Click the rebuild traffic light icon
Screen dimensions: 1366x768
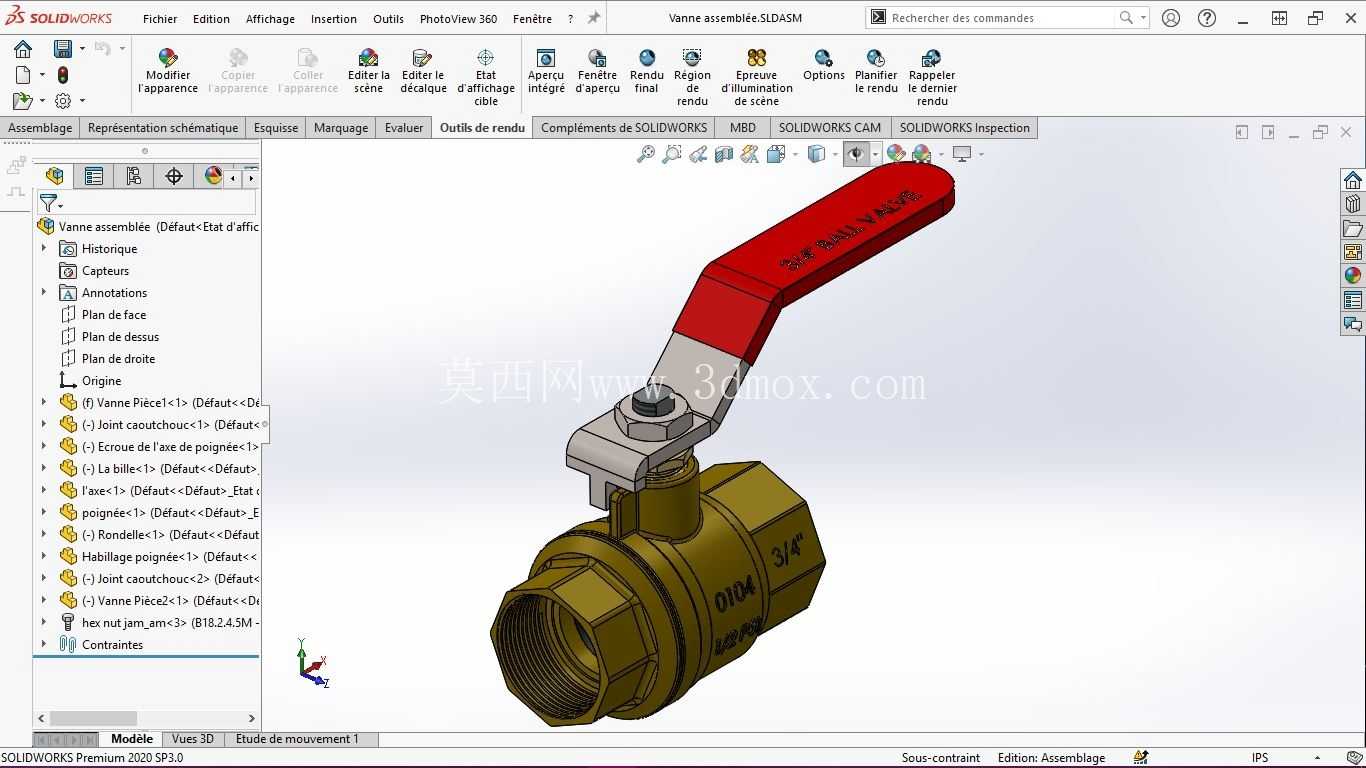(63, 75)
